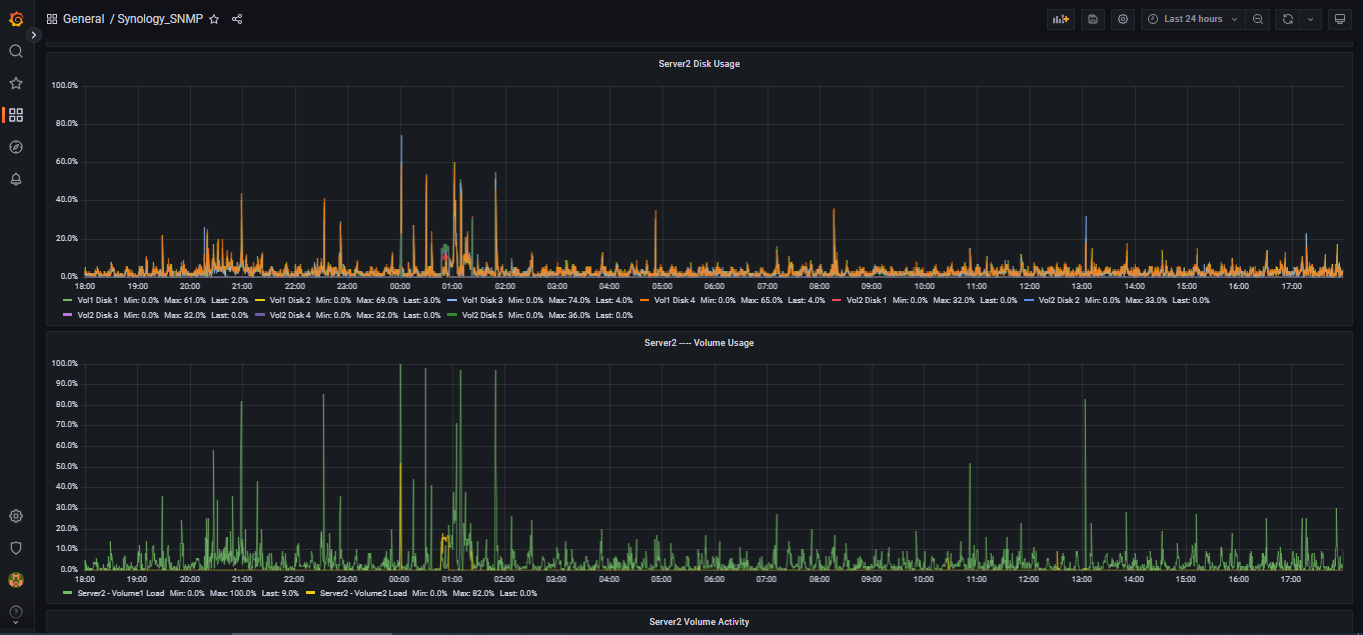Open the Last 24 hours time picker
This screenshot has width=1363, height=635.
[x=1192, y=19]
